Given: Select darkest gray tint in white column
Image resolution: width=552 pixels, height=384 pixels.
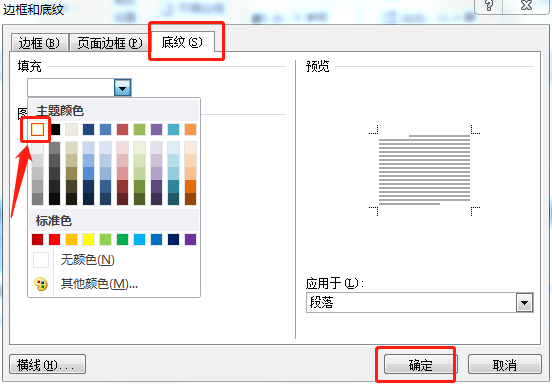Looking at the screenshot, I should coord(37,199).
